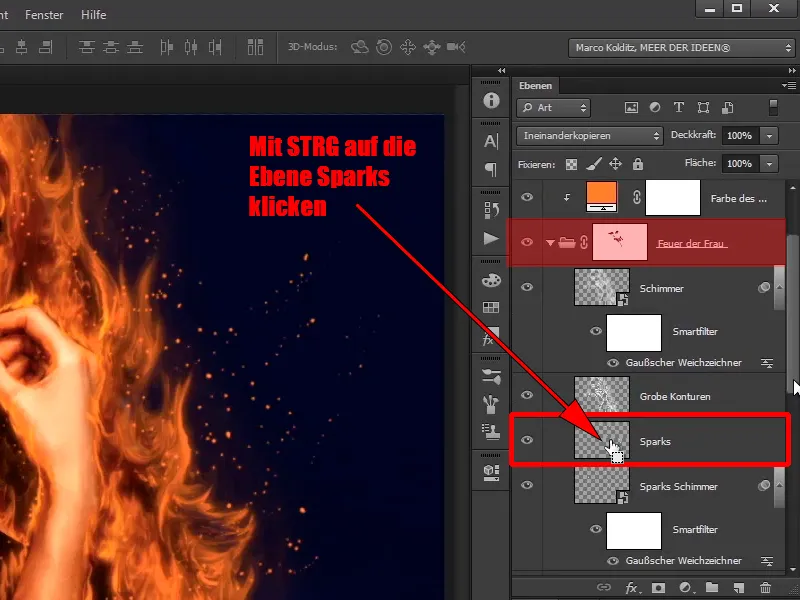Viewport: 800px width, 600px height.
Task: Click the Fläche 100% value field
Action: [x=740, y=164]
